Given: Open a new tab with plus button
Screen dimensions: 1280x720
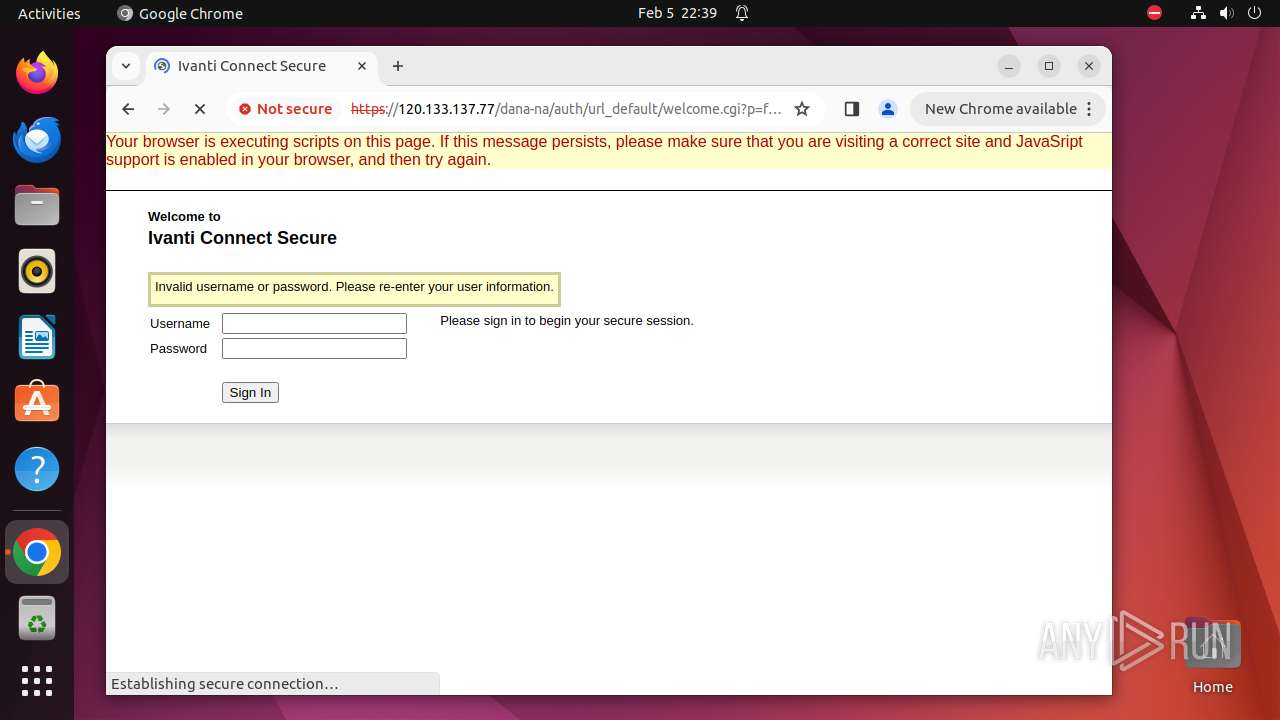Looking at the screenshot, I should [398, 66].
